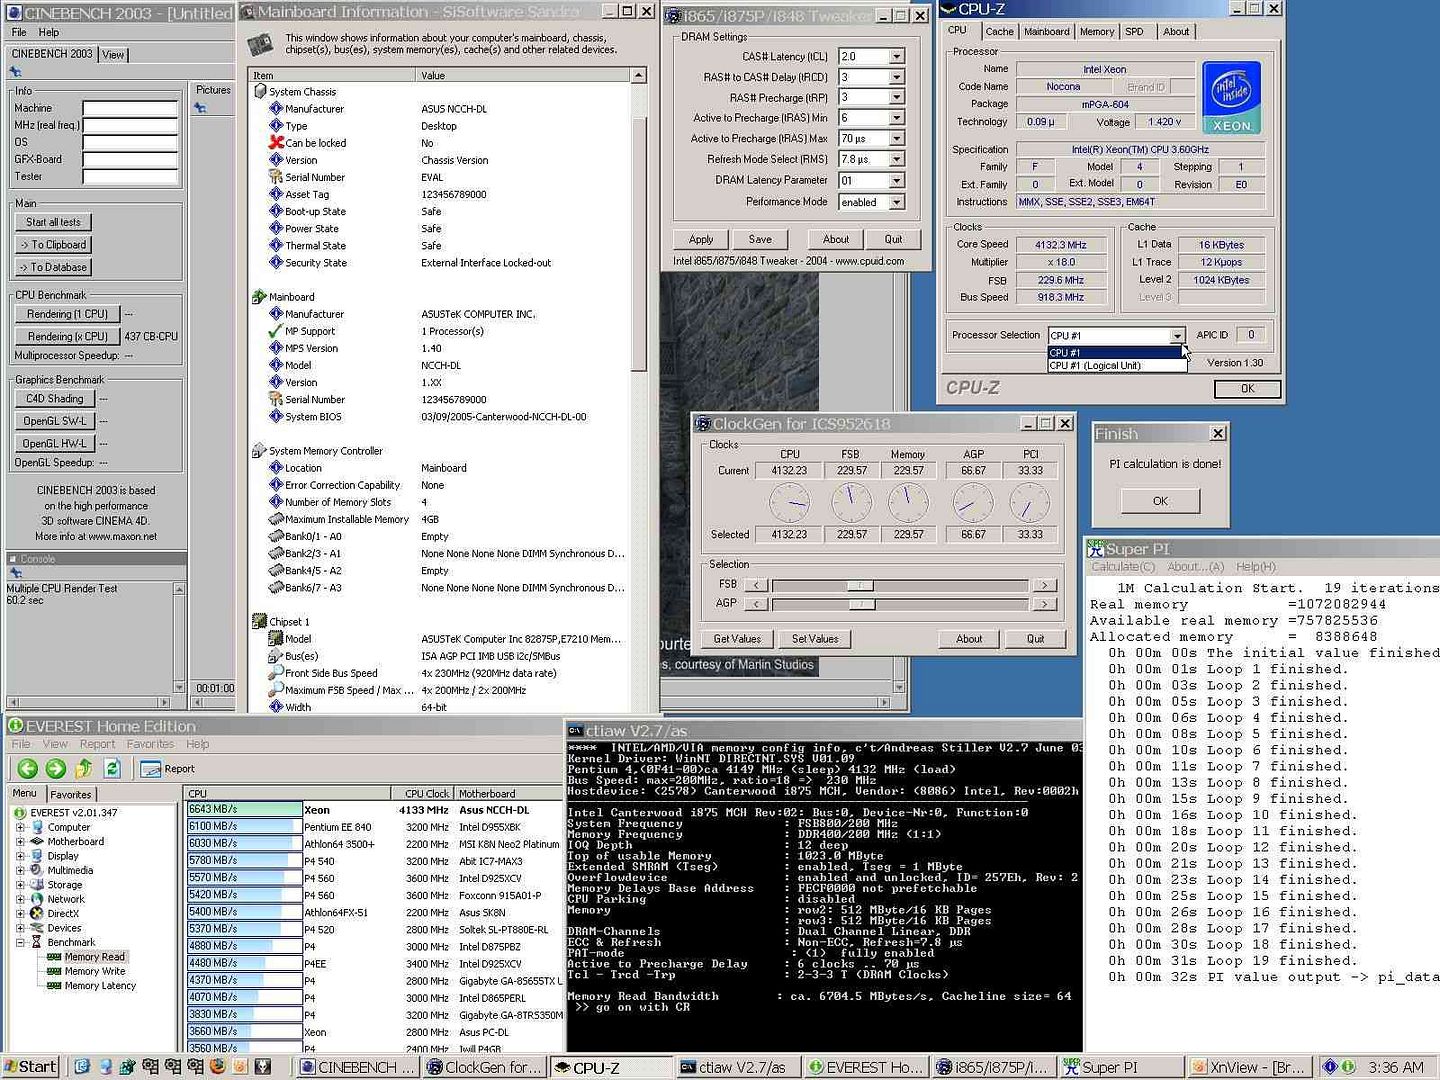Click the FSB slider thumb in ClockGen
Image resolution: width=1440 pixels, height=1080 pixels.
(x=859, y=585)
